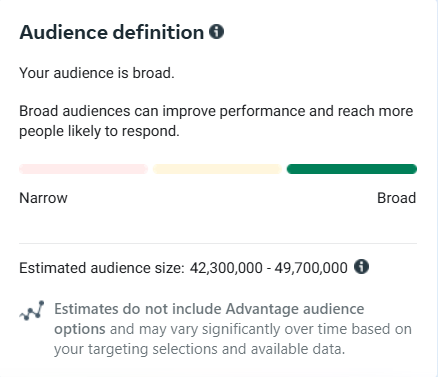
Task: Click the bold word 'options' in the note
Action: (80, 330)
